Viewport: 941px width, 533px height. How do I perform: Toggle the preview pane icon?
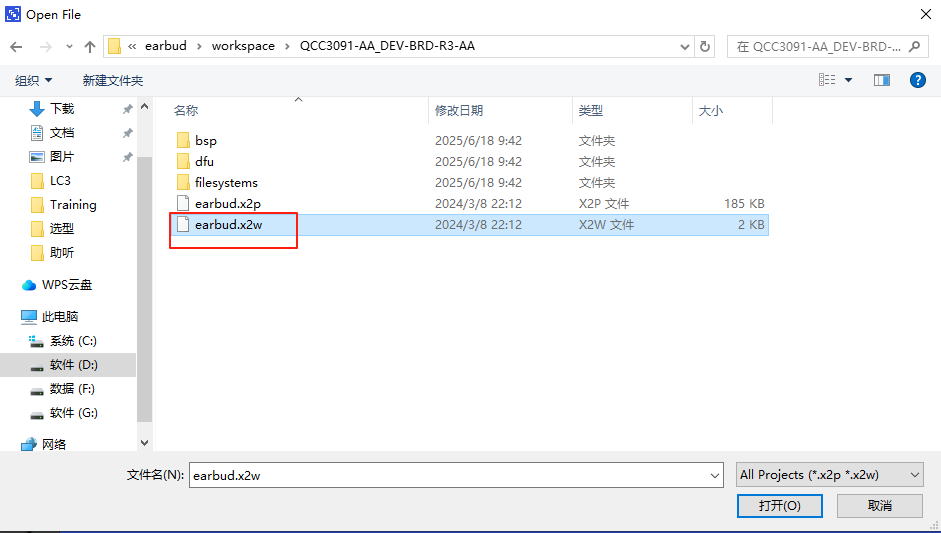coord(882,80)
